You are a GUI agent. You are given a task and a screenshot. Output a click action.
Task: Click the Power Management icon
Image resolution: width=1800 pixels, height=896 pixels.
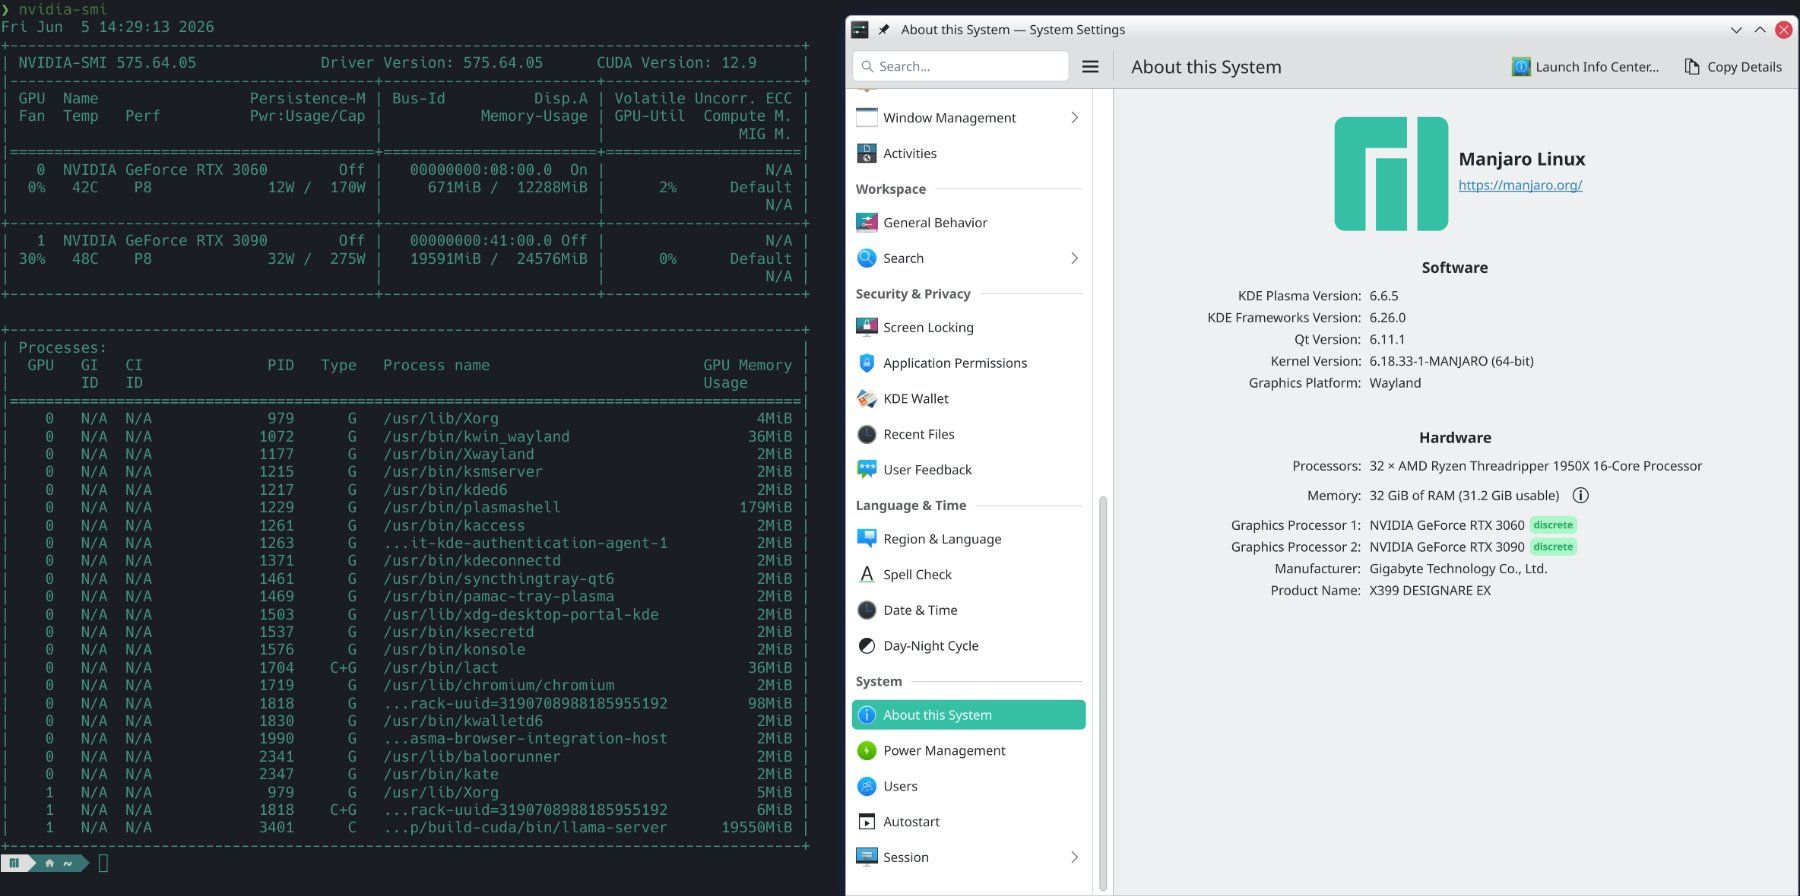click(867, 750)
